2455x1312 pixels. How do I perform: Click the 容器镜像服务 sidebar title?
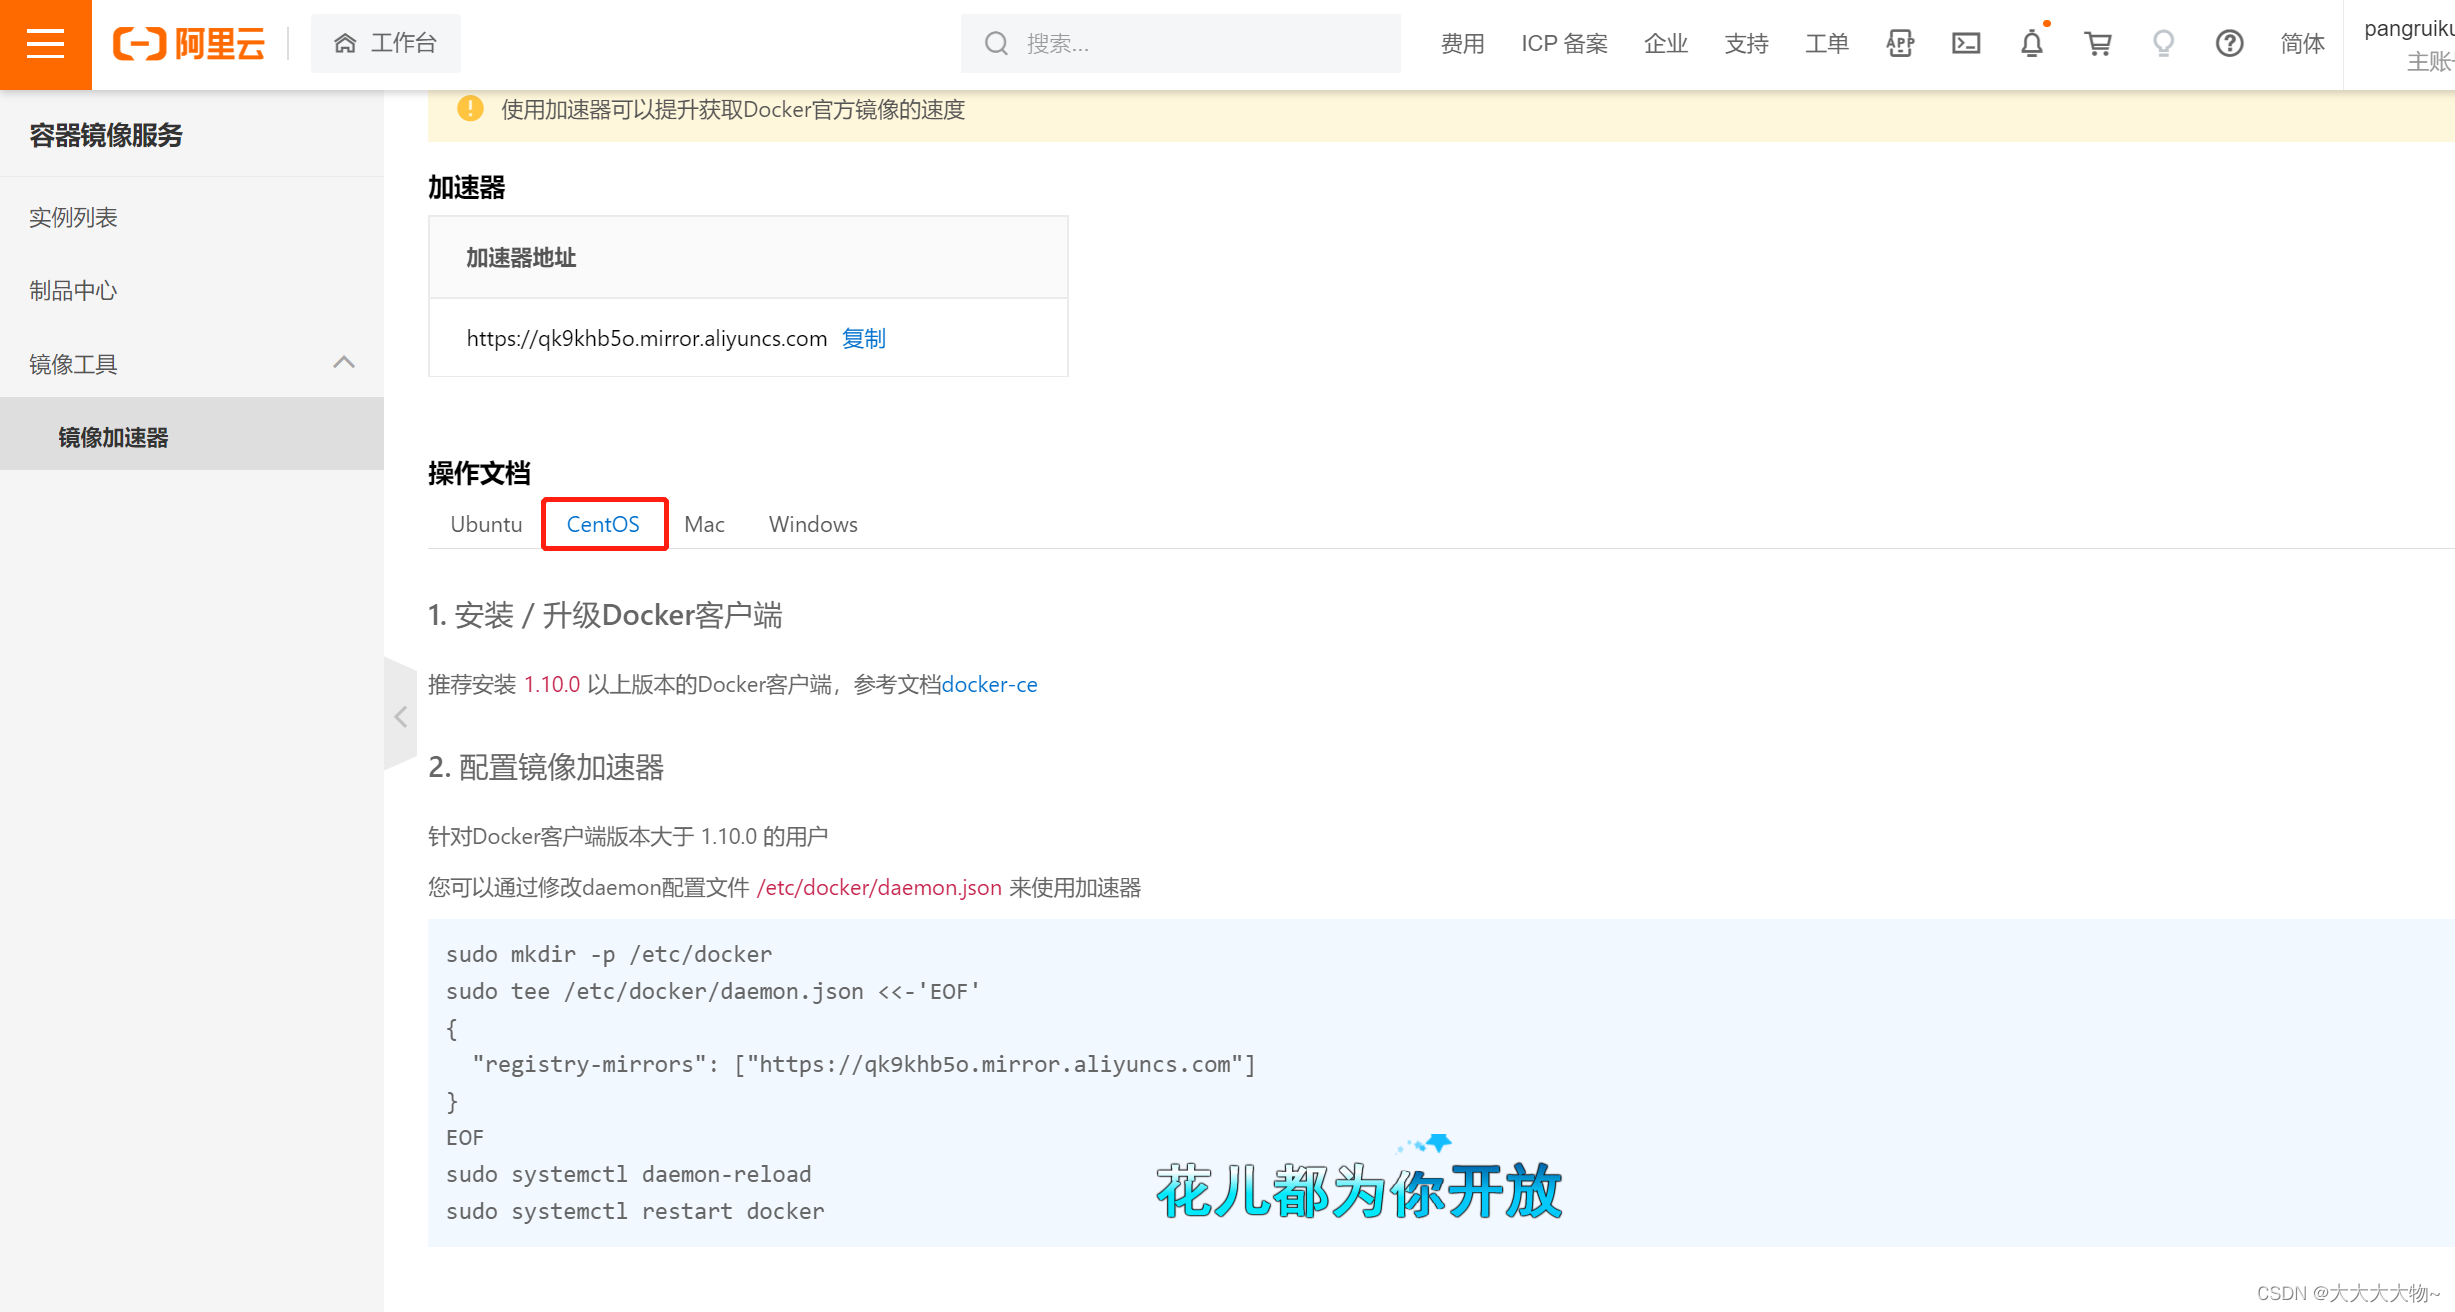pyautogui.click(x=106, y=135)
